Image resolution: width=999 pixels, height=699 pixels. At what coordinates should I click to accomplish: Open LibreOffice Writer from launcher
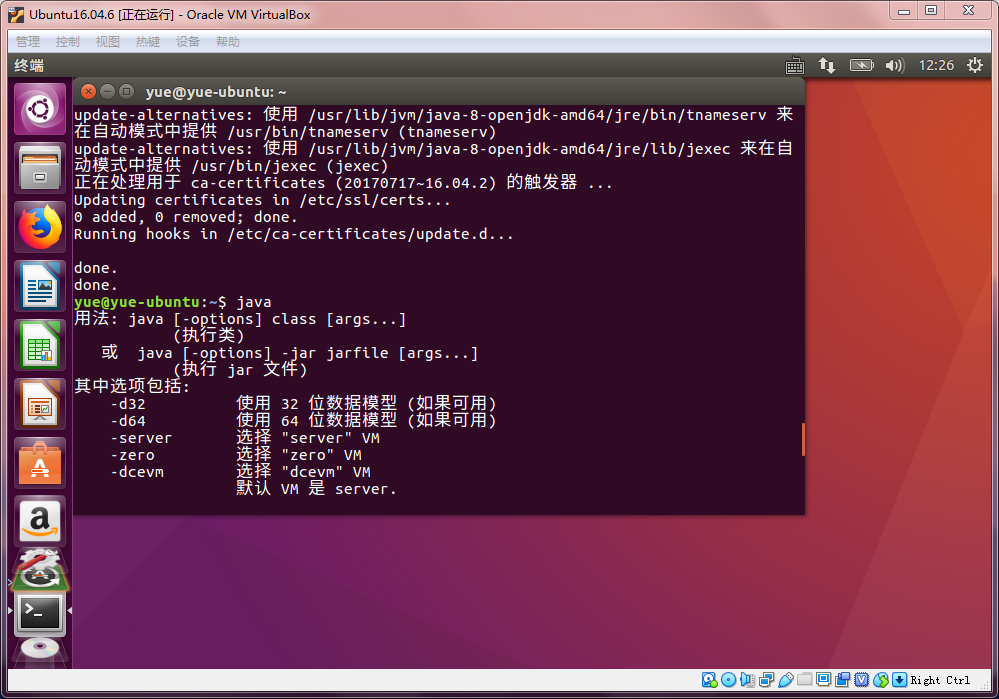[x=40, y=286]
